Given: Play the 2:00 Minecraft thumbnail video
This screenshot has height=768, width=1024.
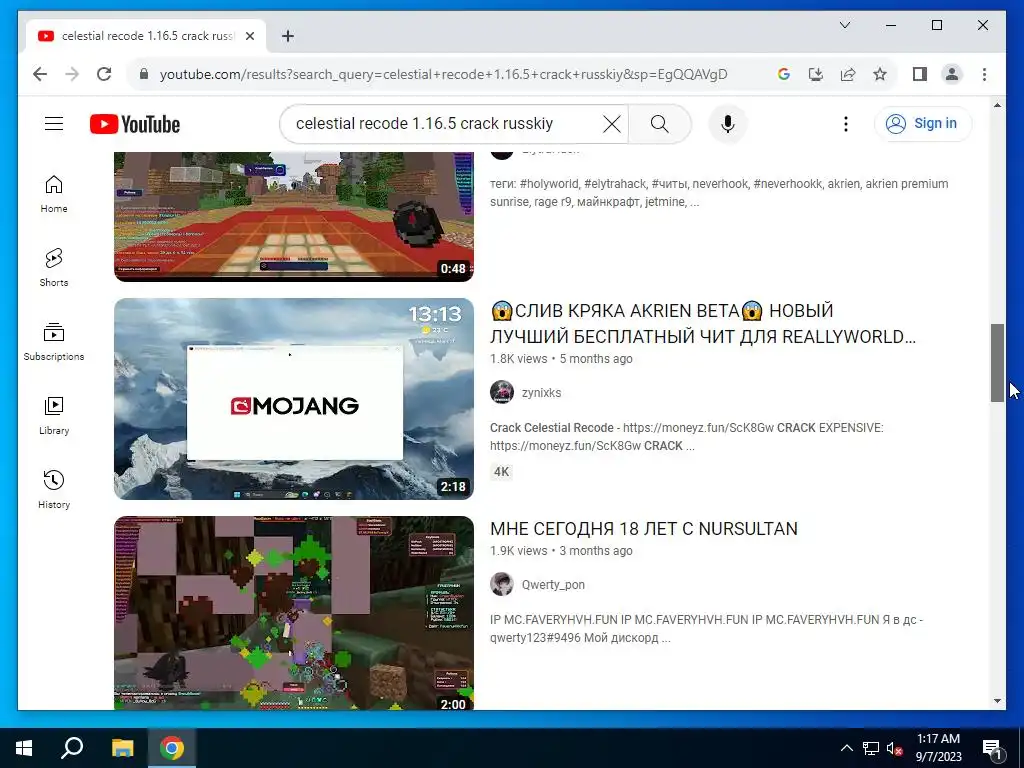Looking at the screenshot, I should pyautogui.click(x=294, y=613).
